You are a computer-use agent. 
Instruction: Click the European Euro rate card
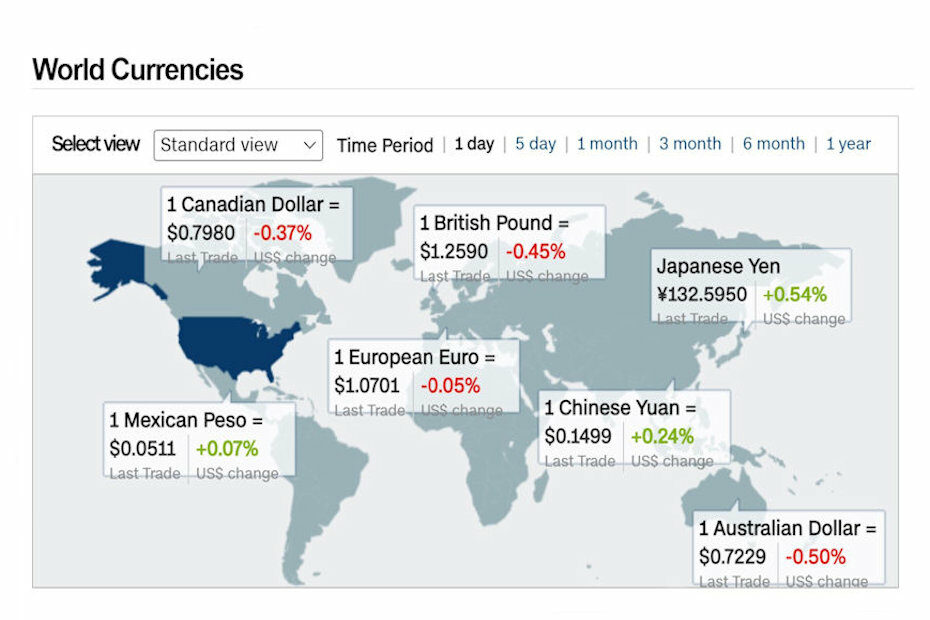[x=423, y=376]
